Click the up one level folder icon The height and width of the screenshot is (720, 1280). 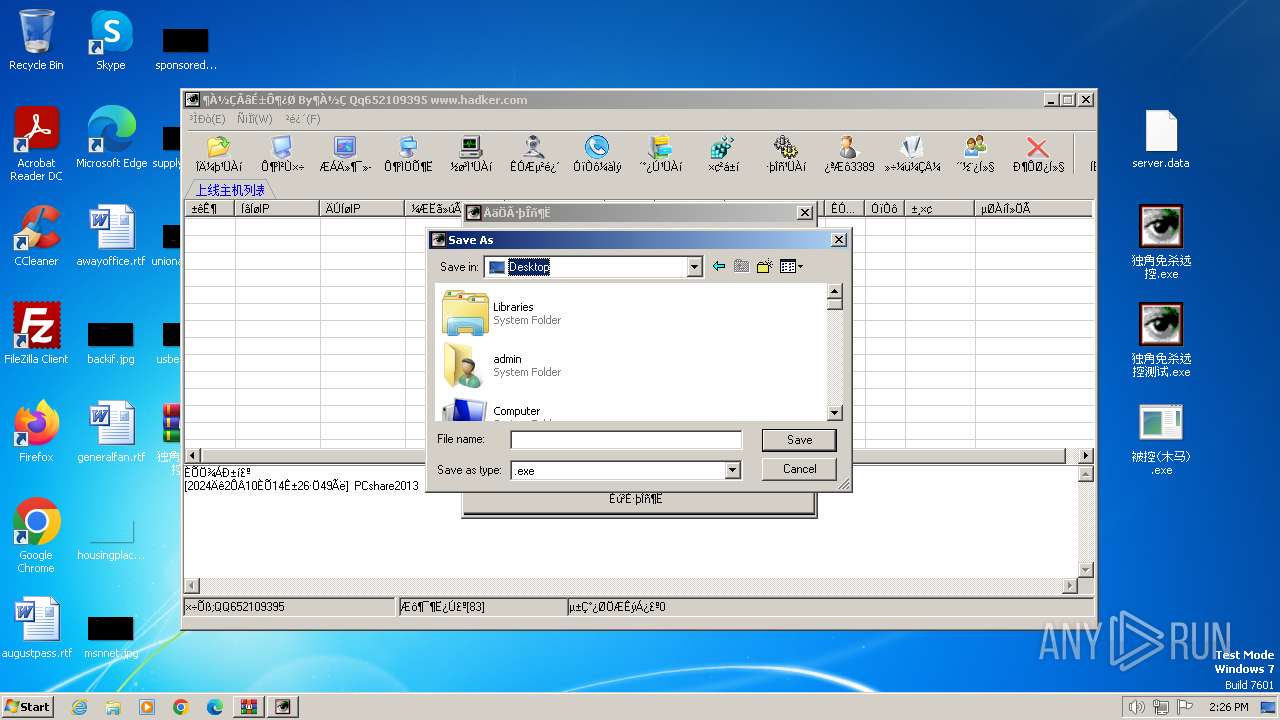pos(741,266)
